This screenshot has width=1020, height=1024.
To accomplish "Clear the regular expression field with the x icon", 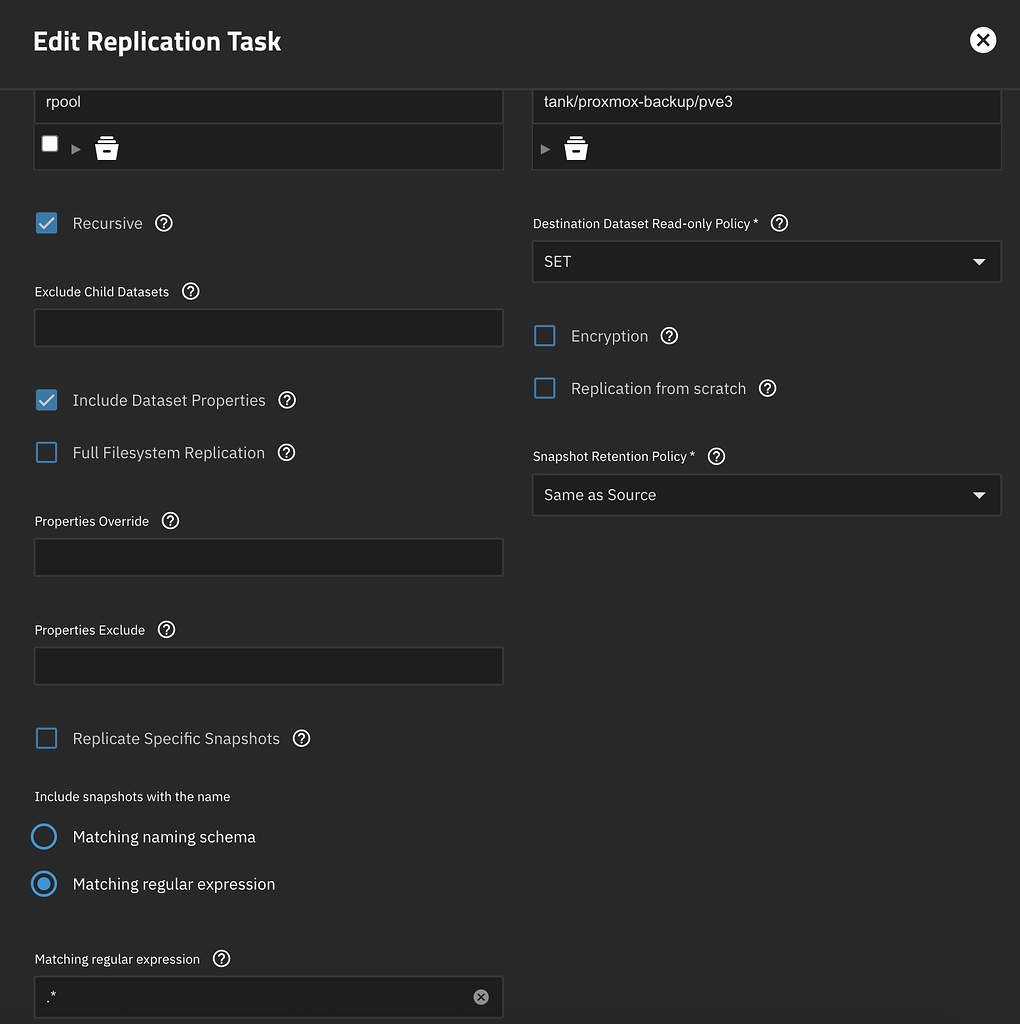I will (481, 996).
